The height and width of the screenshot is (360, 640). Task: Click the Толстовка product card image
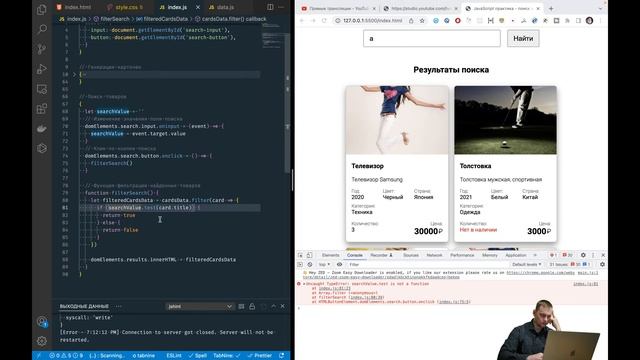coord(505,120)
